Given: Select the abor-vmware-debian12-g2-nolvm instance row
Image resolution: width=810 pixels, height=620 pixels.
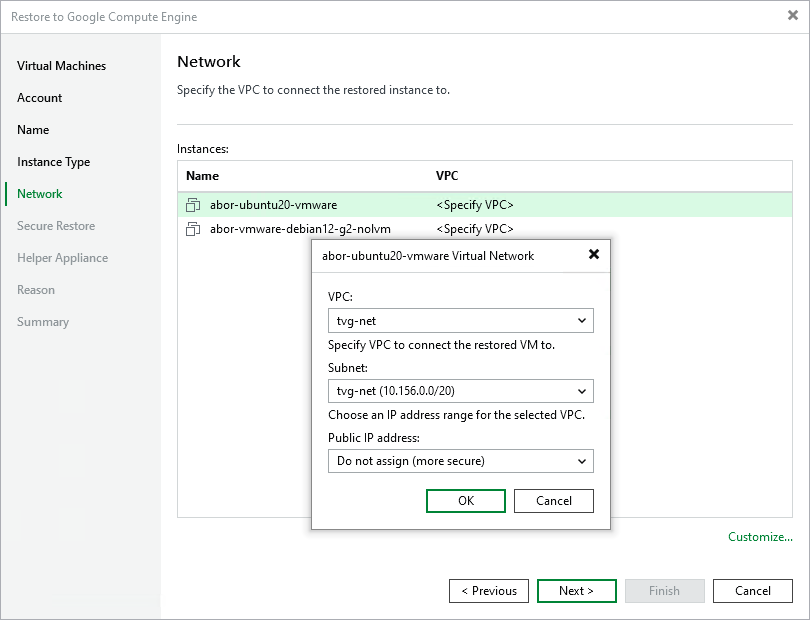Looking at the screenshot, I should [x=485, y=229].
